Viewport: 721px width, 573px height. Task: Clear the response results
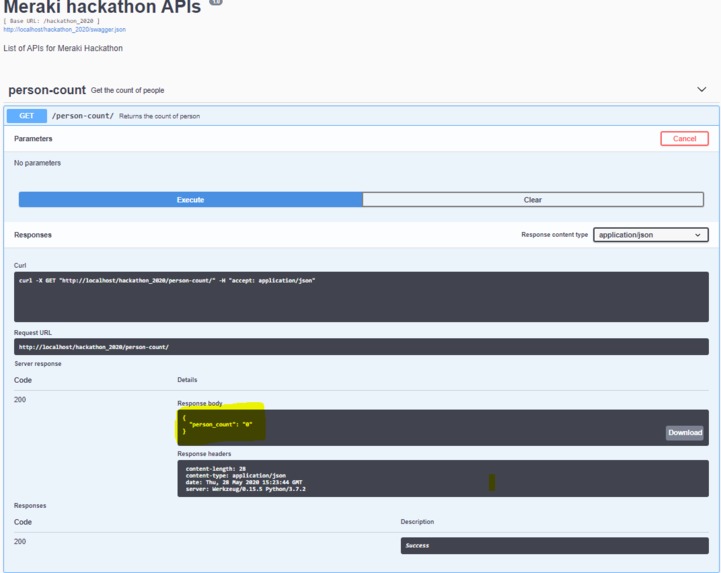point(533,200)
